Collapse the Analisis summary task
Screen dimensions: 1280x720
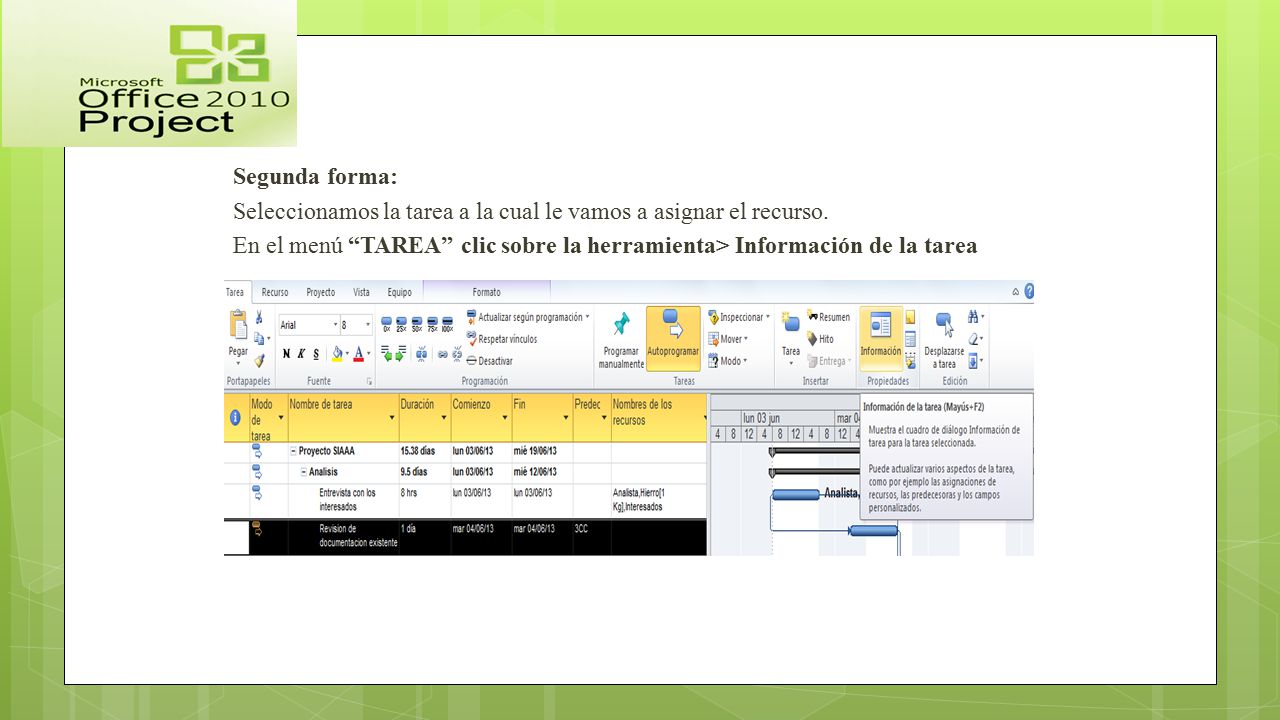click(304, 471)
